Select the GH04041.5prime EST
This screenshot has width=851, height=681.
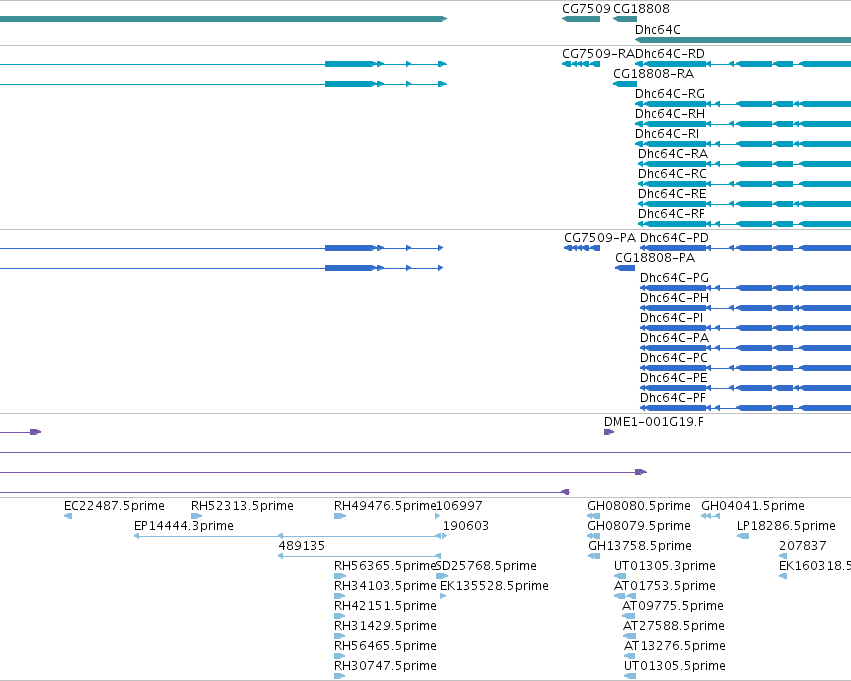point(710,516)
